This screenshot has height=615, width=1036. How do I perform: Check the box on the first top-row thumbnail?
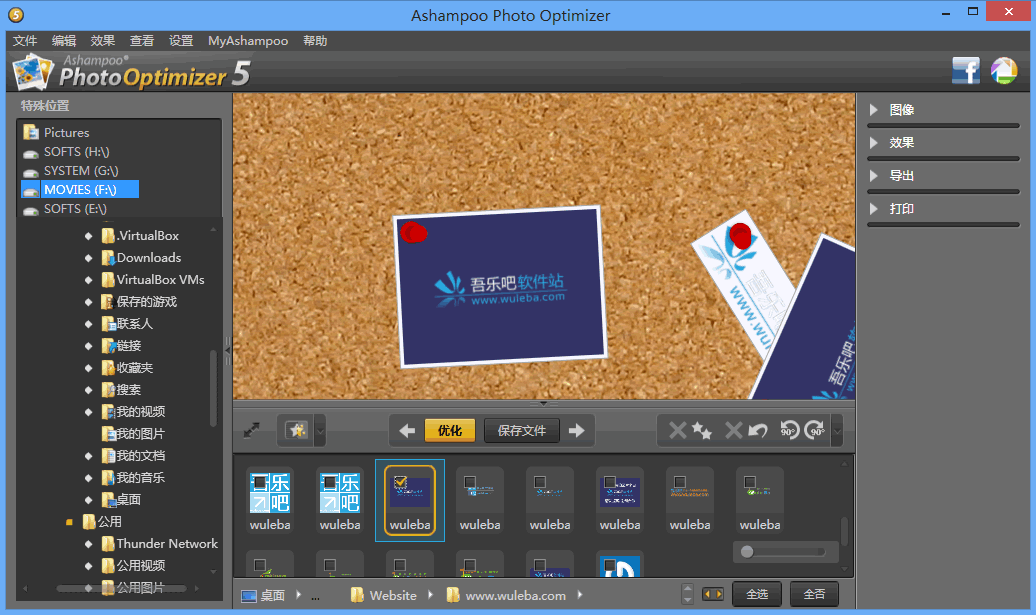pos(260,482)
